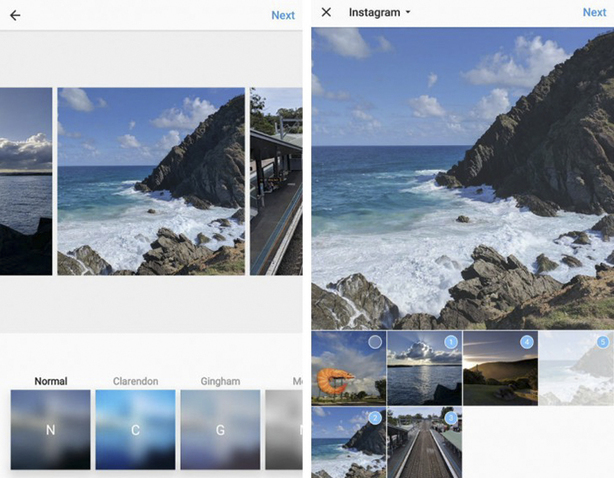Select the Normal filter thumbnail
The image size is (614, 478).
(x=51, y=429)
